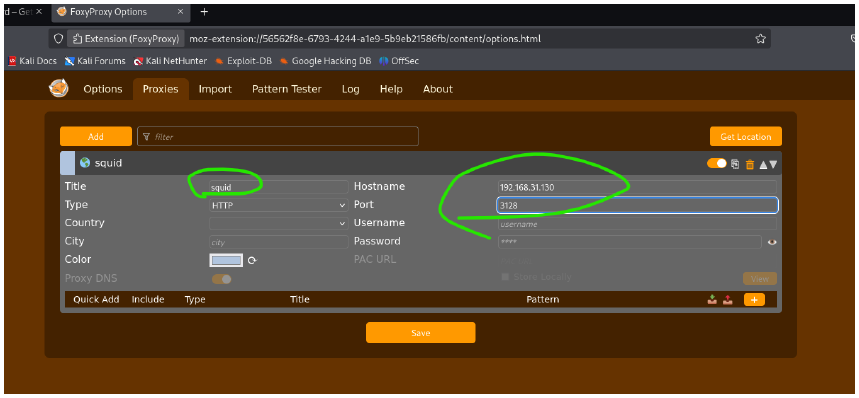Open the Exploit-DB bookmark
This screenshot has height=398, width=859.
(x=243, y=61)
